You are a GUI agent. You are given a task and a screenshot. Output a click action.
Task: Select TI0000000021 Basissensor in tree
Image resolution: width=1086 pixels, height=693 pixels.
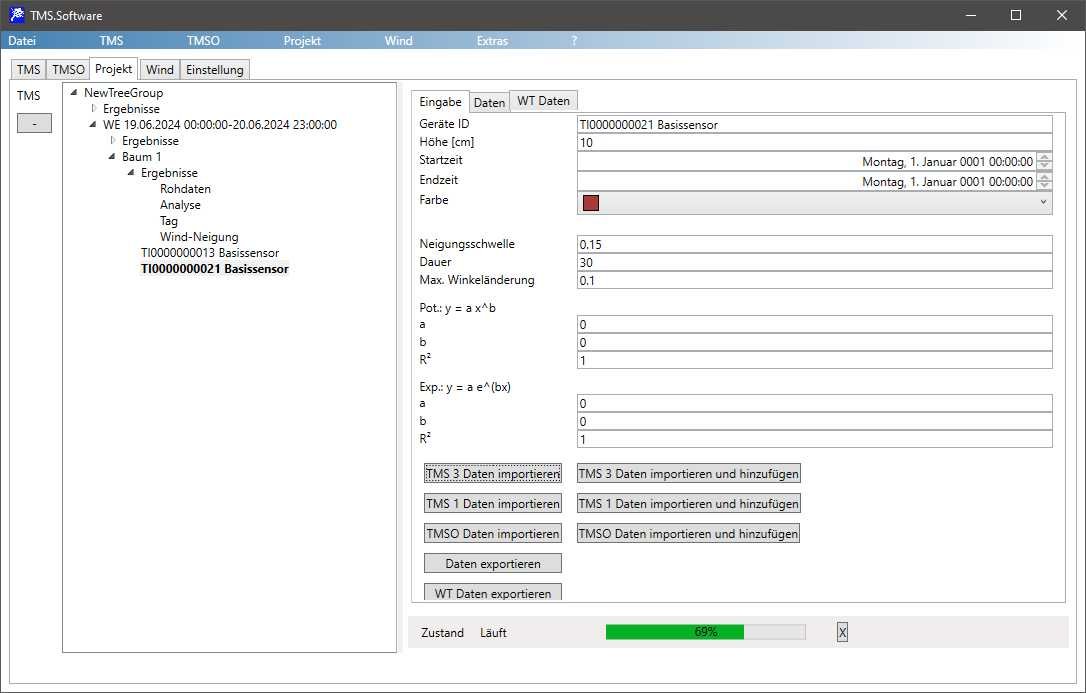click(215, 269)
